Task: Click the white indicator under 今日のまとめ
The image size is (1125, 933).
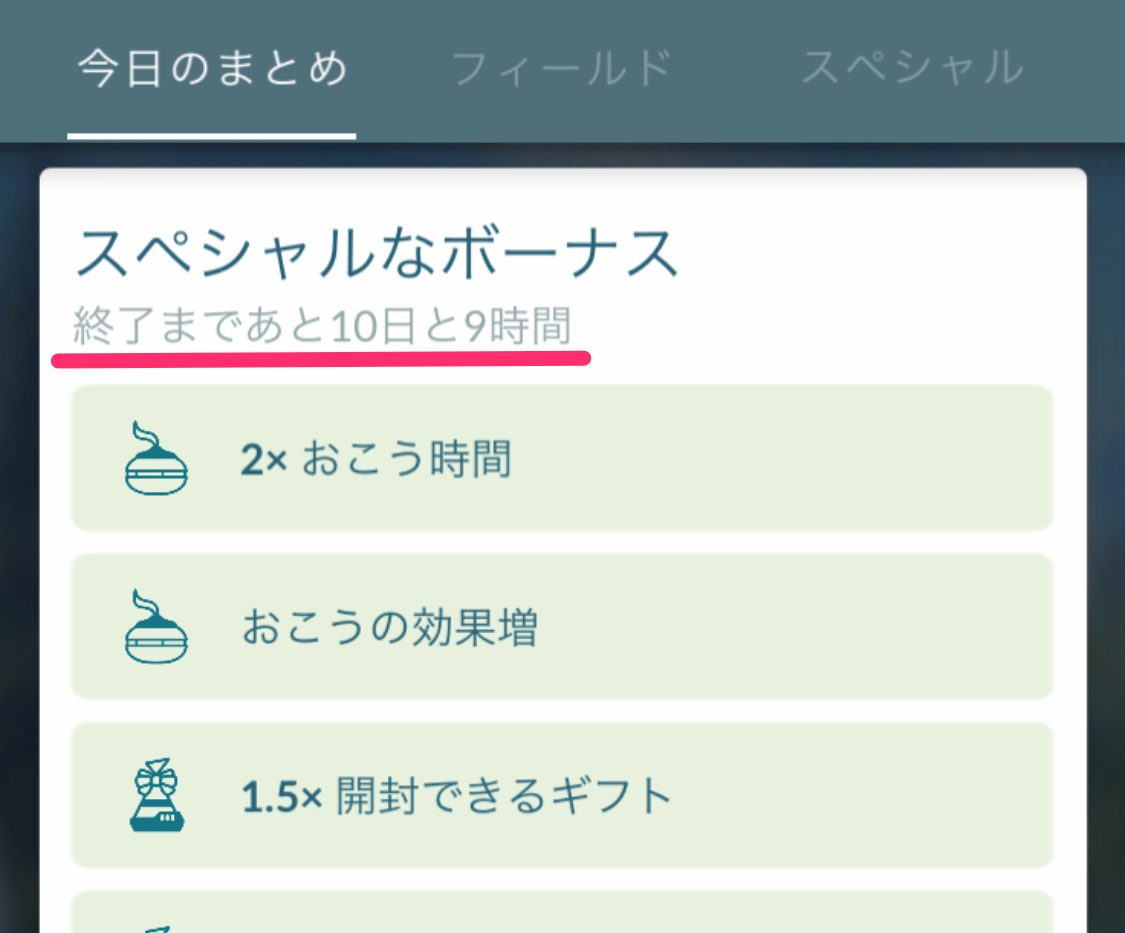Action: (212, 136)
